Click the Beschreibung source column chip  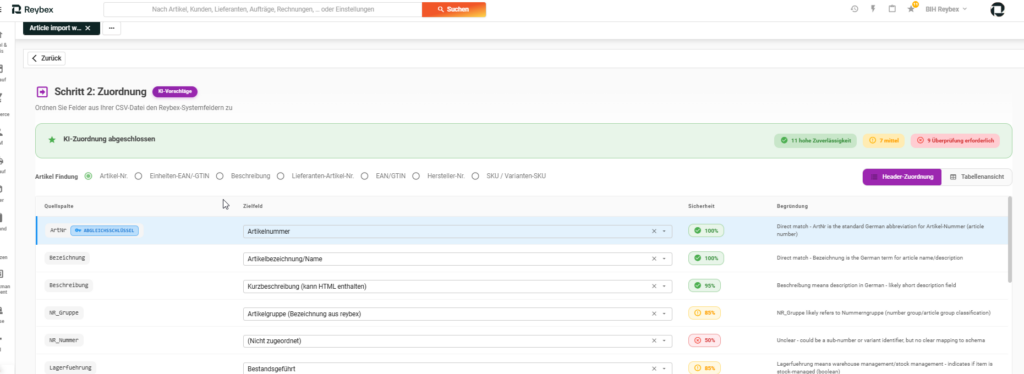click(69, 286)
